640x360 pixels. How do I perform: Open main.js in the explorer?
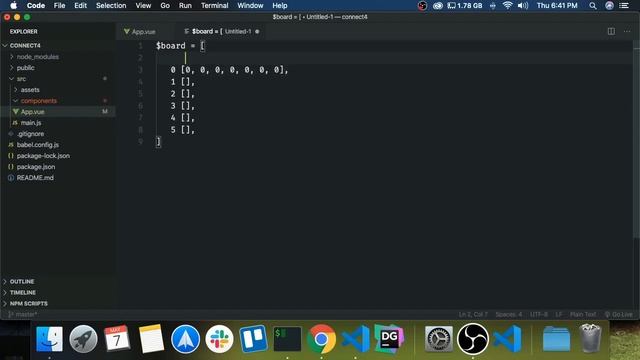31,123
